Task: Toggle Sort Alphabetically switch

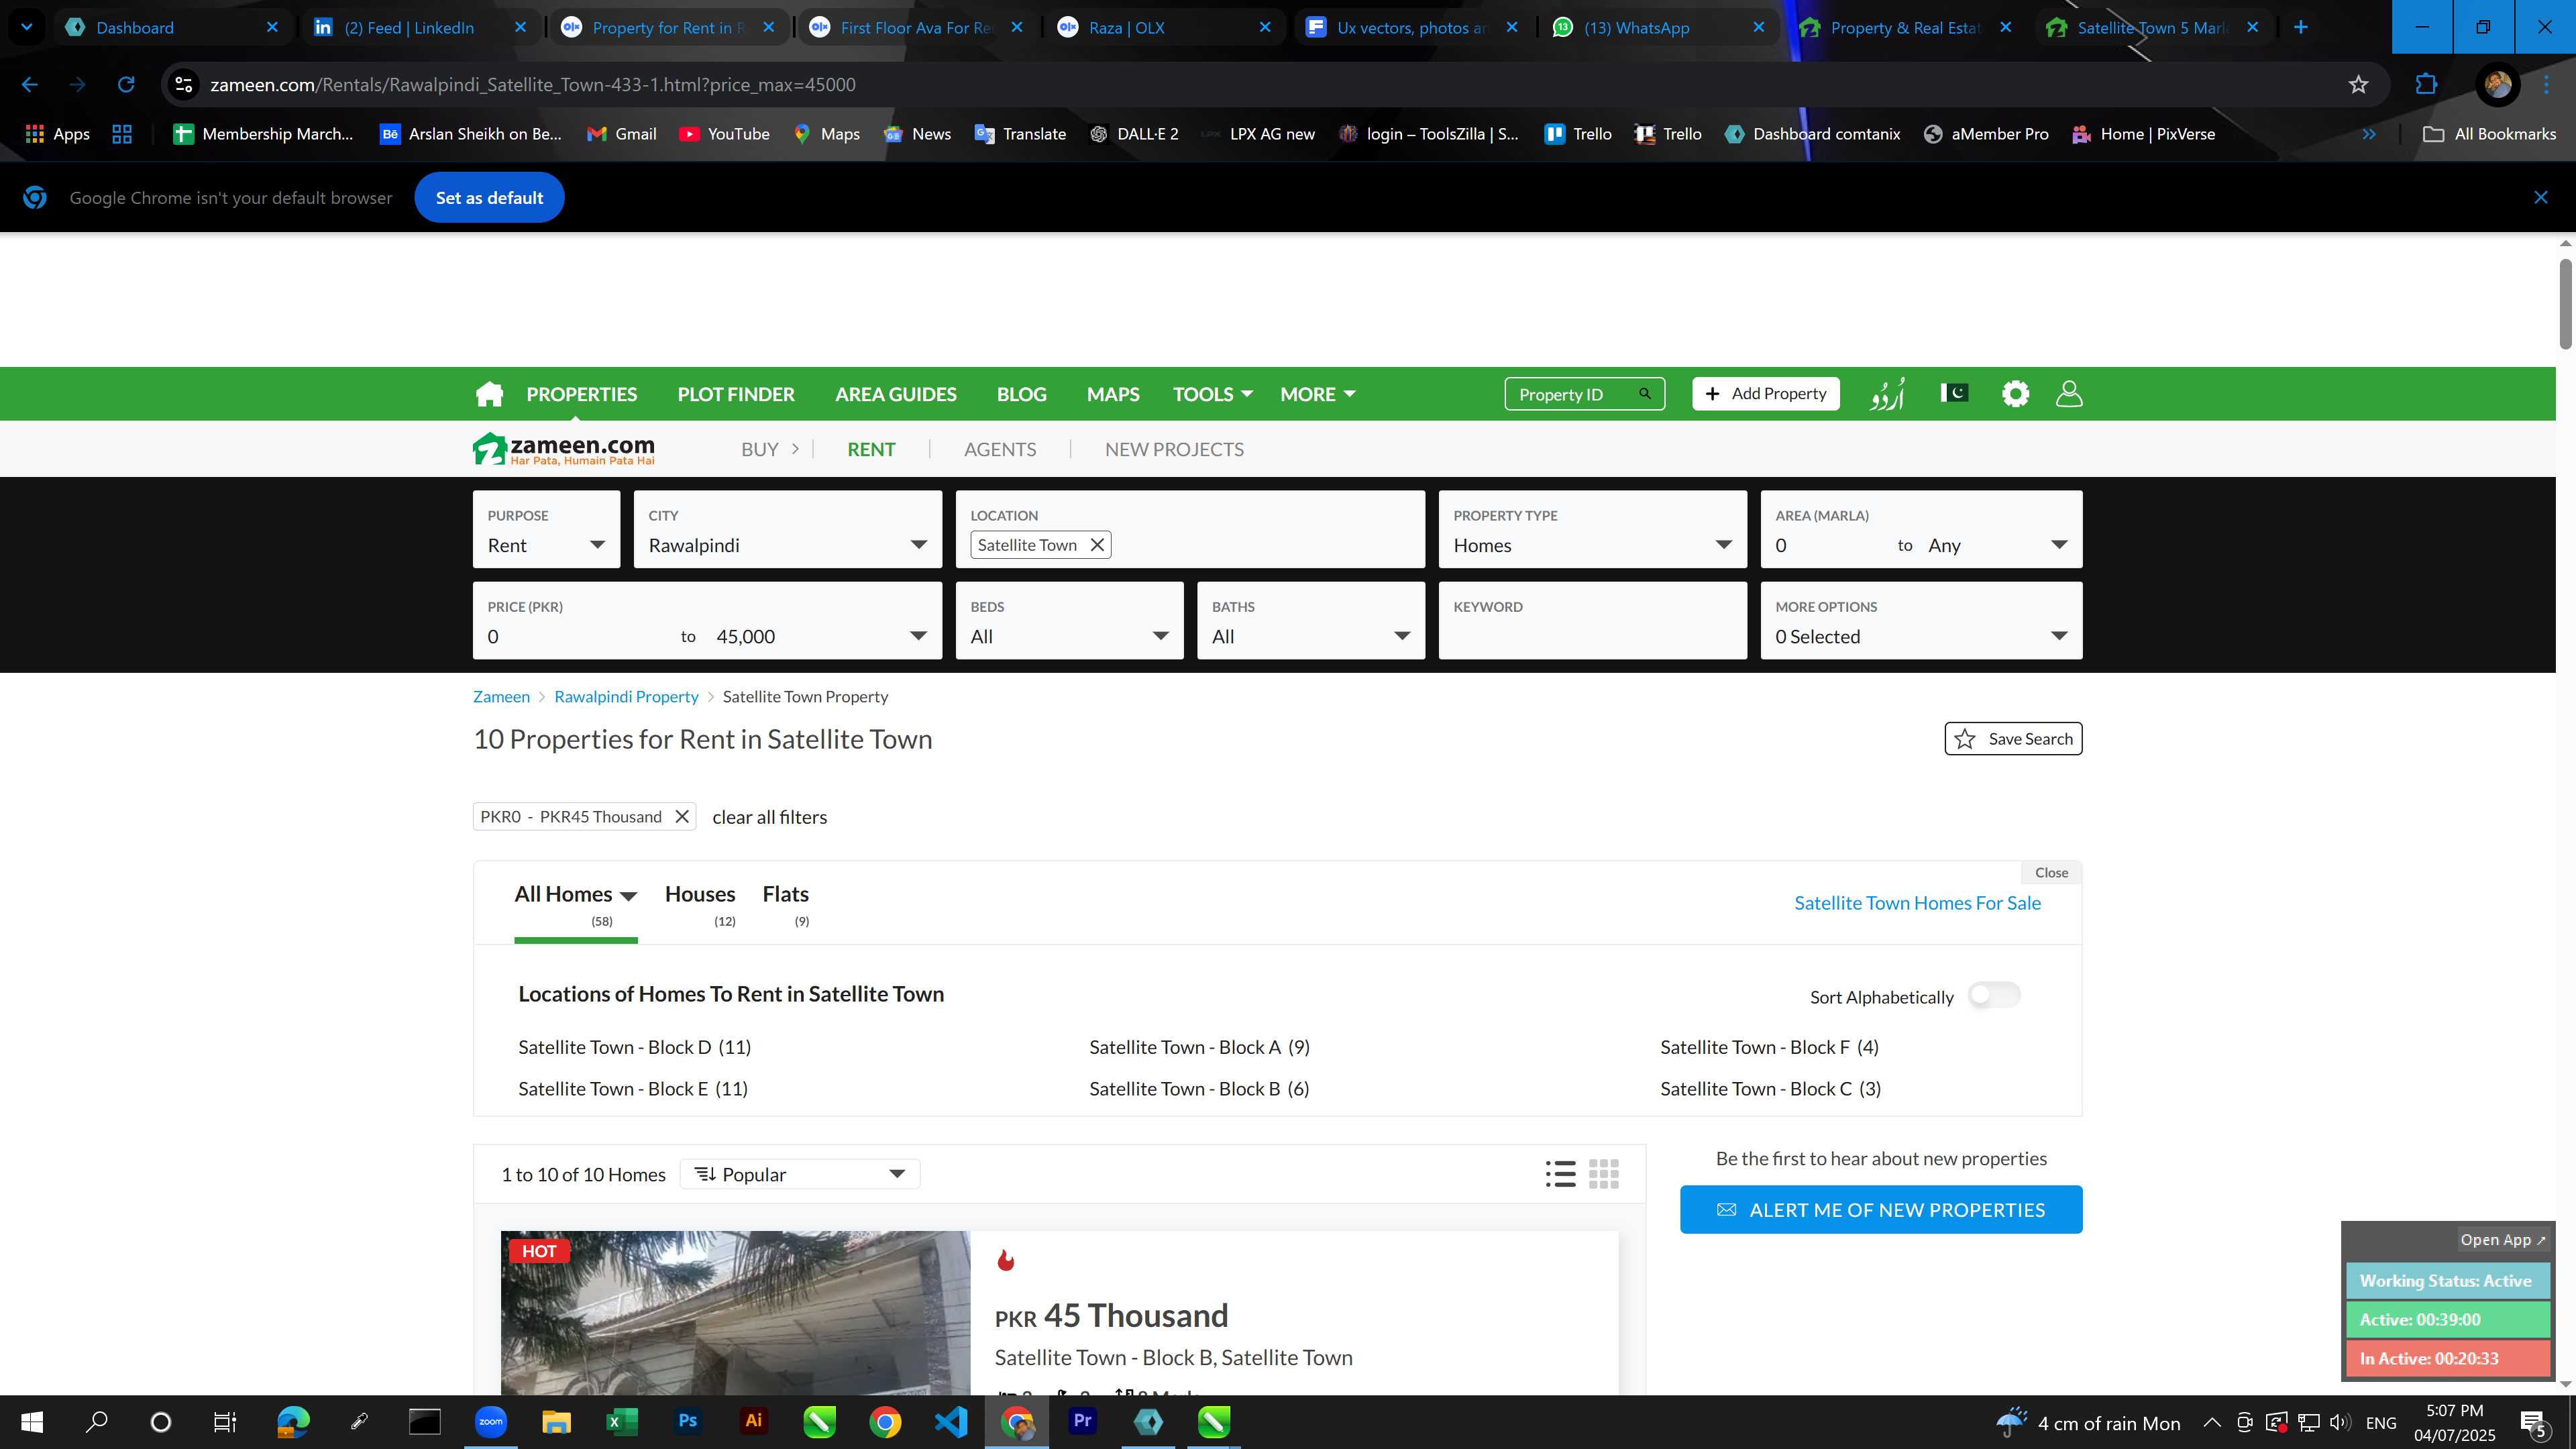Action: pos(1994,995)
